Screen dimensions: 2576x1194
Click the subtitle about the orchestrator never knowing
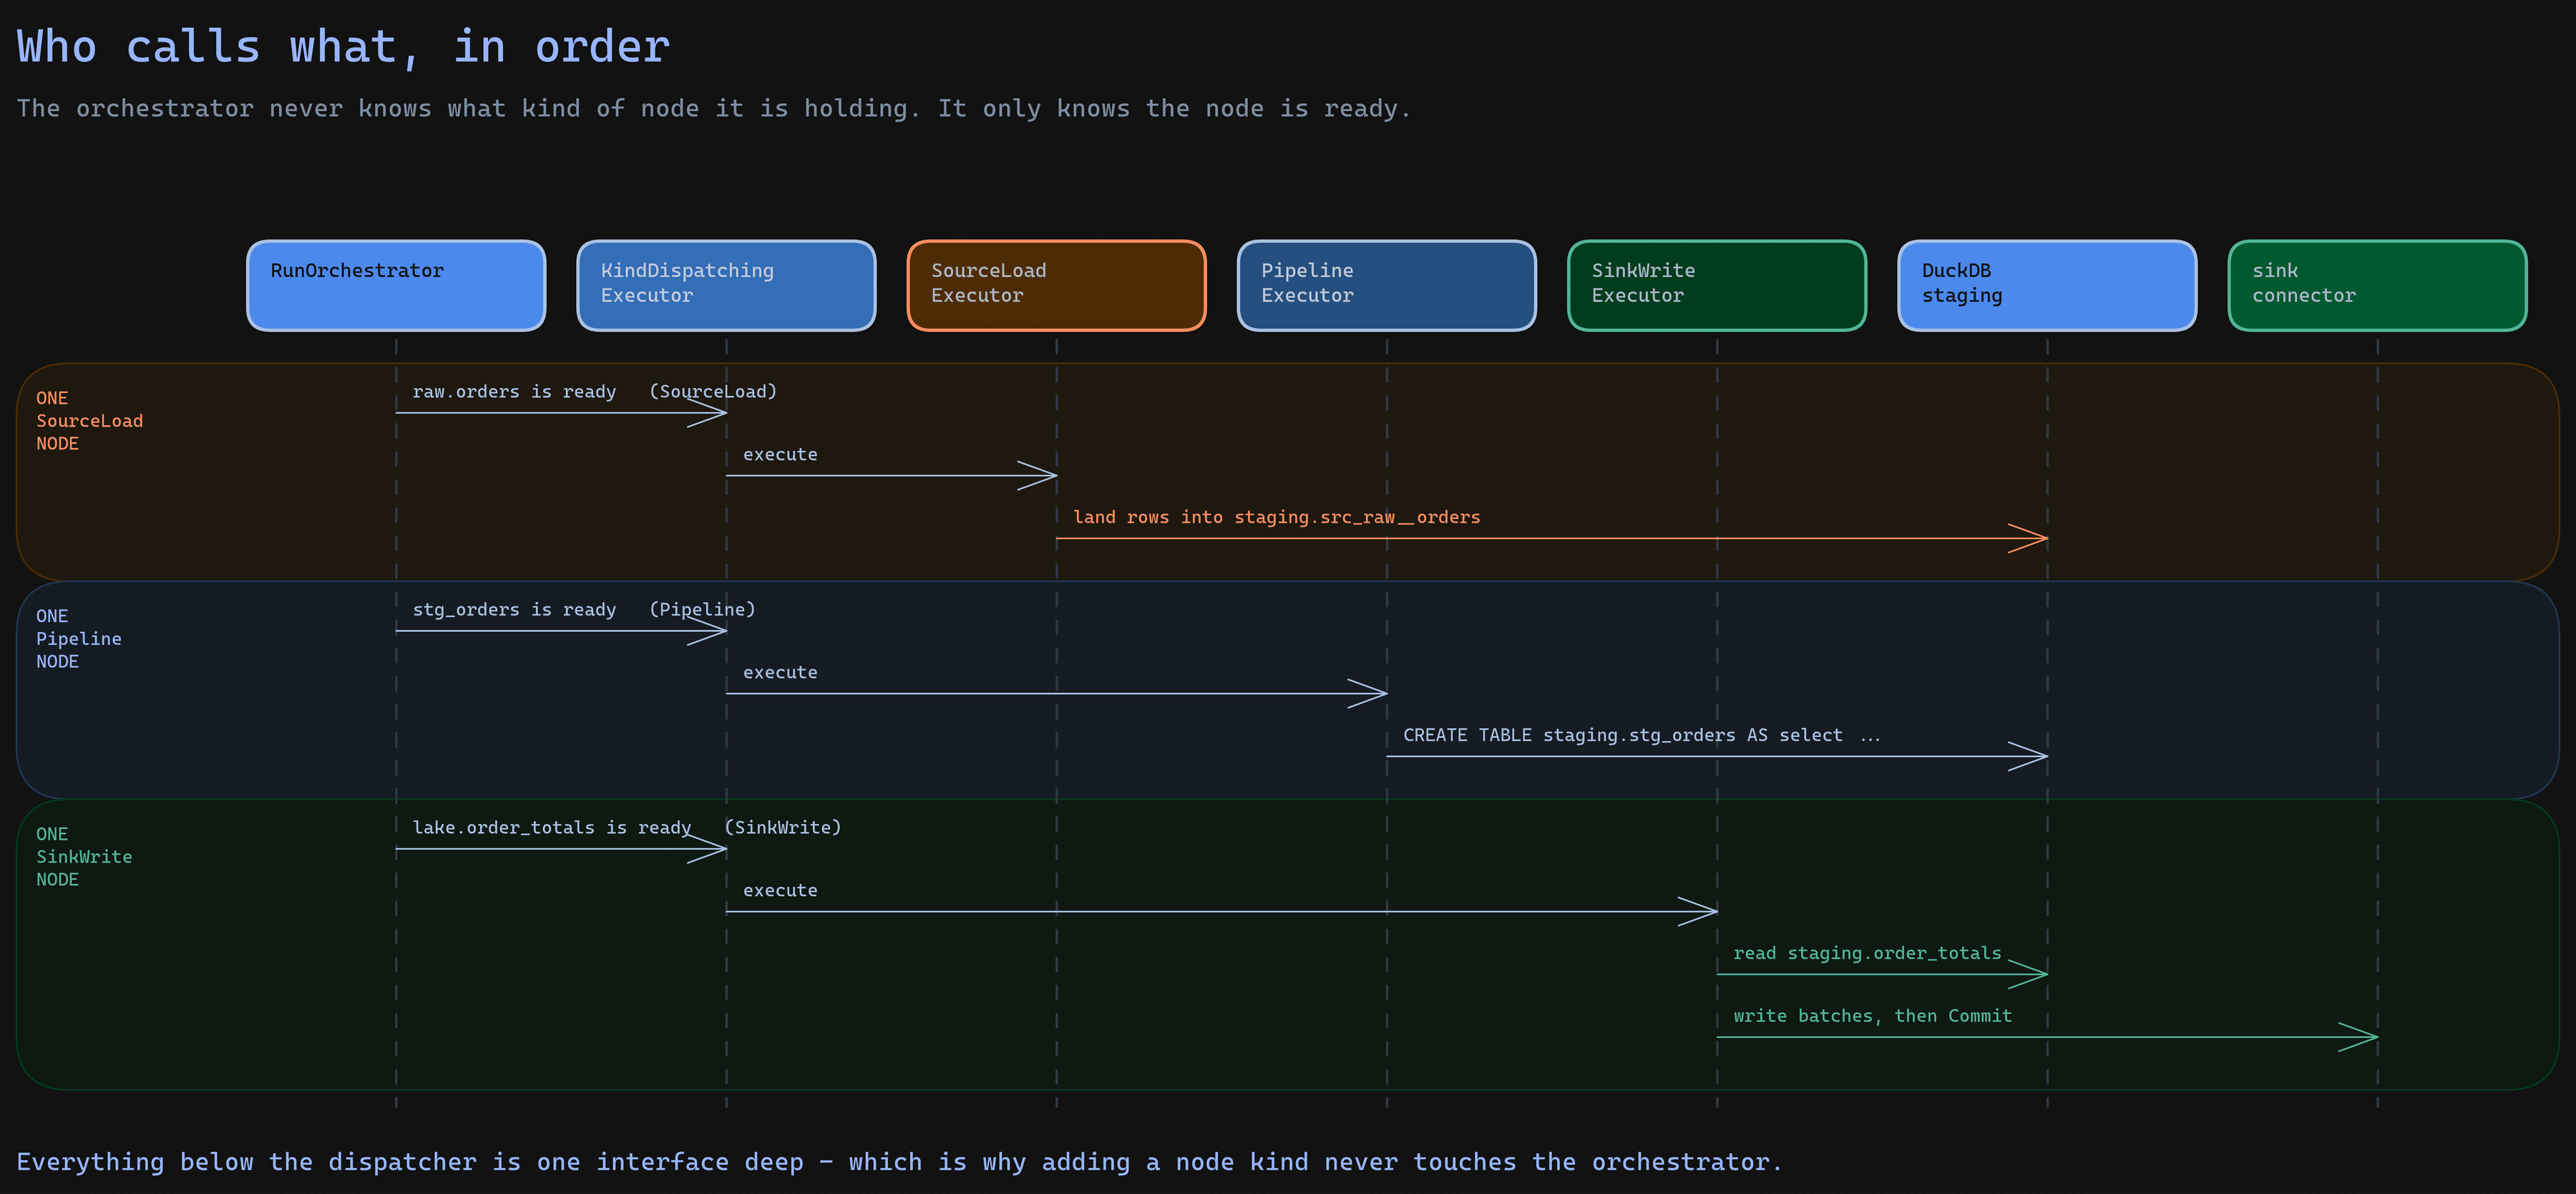[x=714, y=108]
